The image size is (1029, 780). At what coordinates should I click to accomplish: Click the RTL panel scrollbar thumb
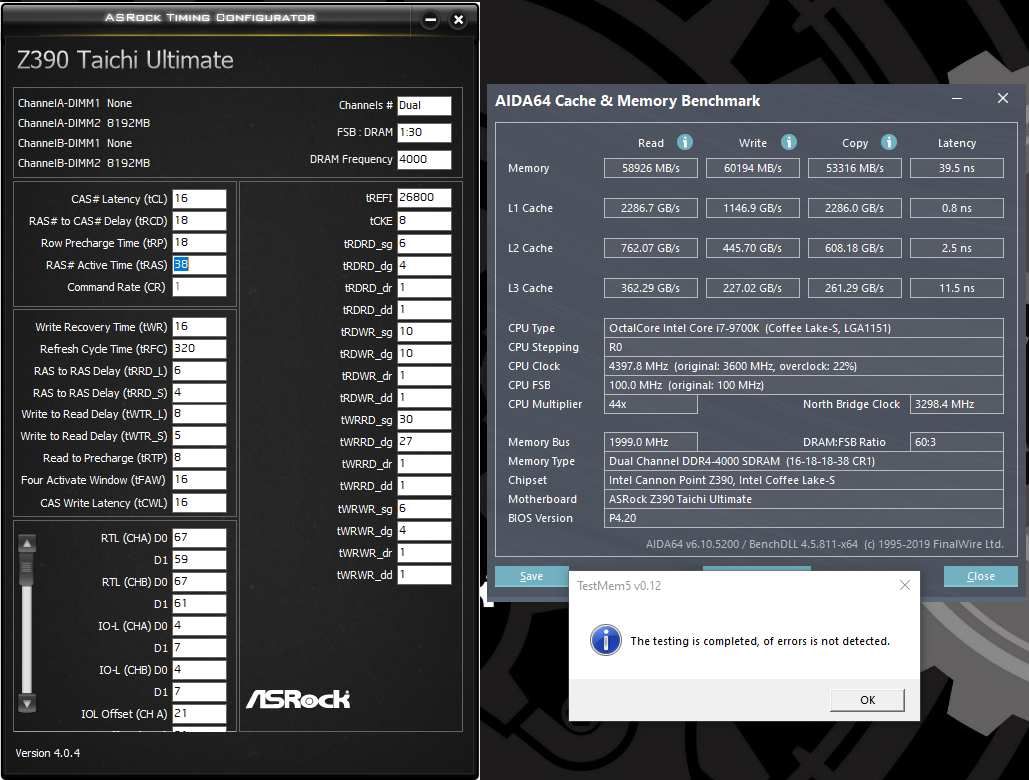[27, 569]
